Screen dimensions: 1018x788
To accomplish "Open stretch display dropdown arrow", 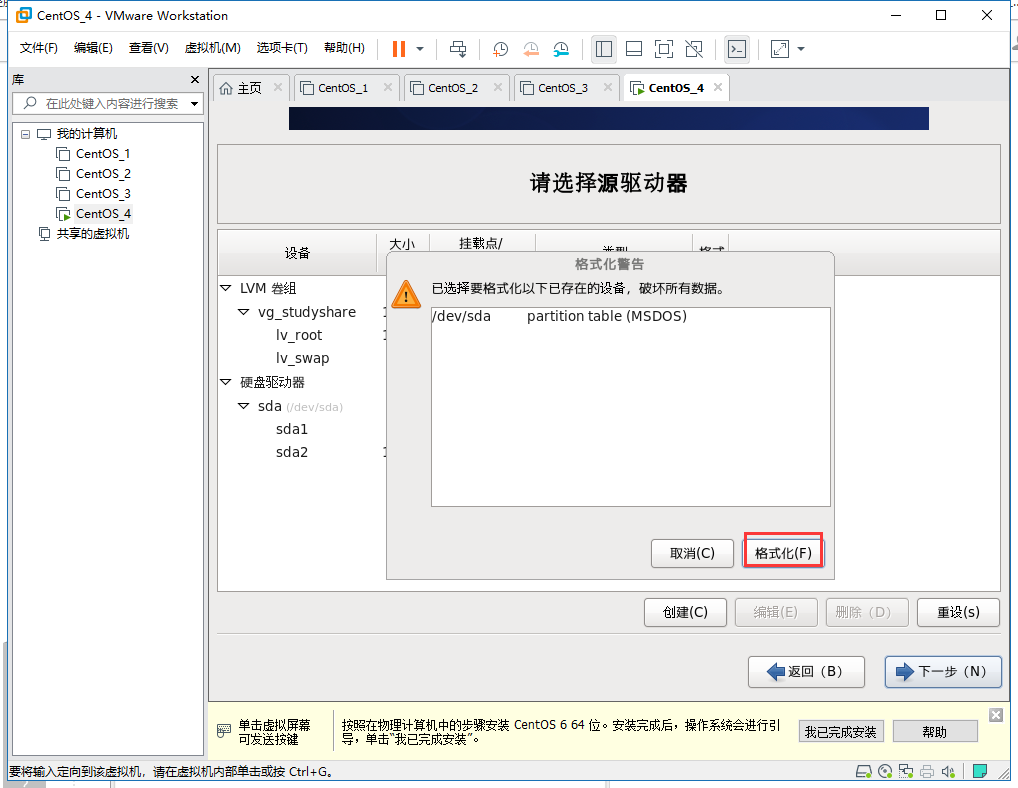I will click(801, 49).
